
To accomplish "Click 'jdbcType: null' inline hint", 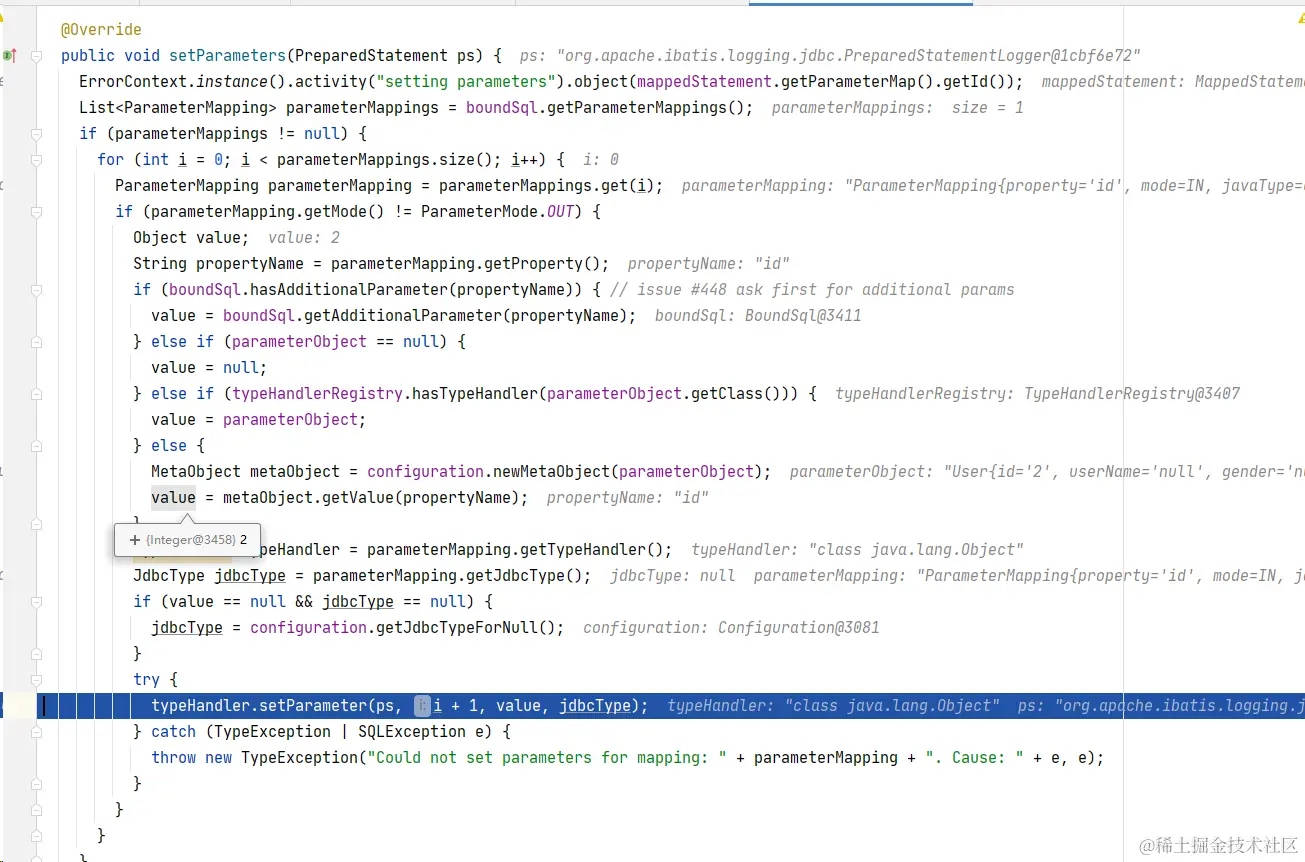I will click(672, 576).
